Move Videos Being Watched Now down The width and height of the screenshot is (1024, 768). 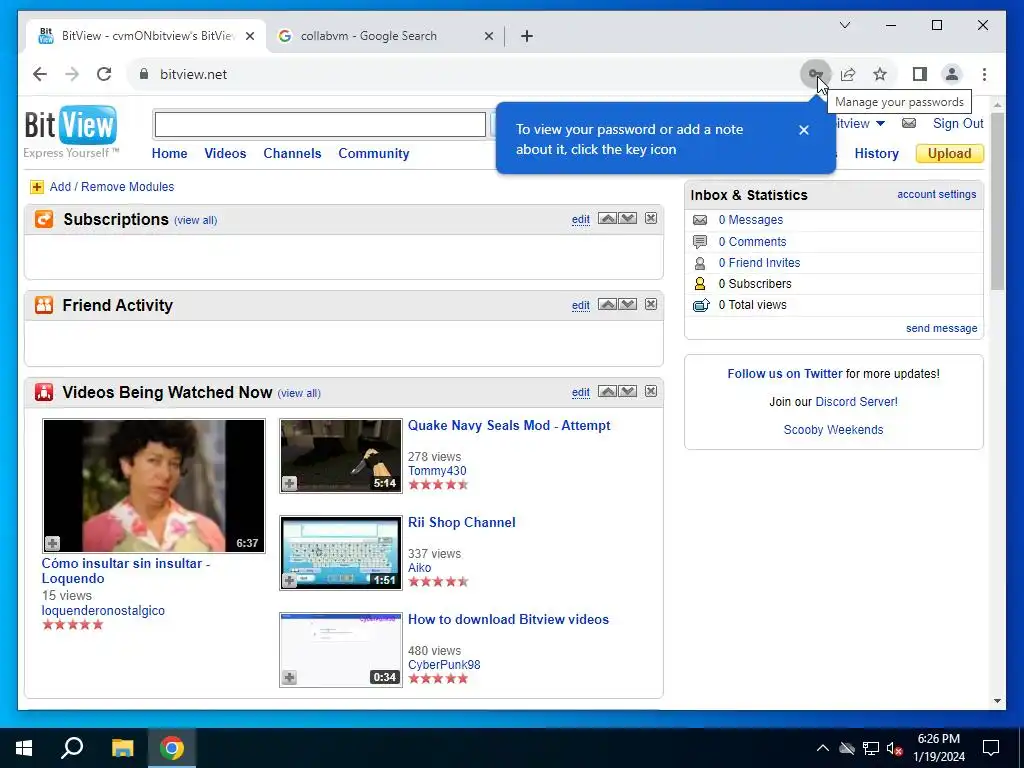tap(628, 391)
